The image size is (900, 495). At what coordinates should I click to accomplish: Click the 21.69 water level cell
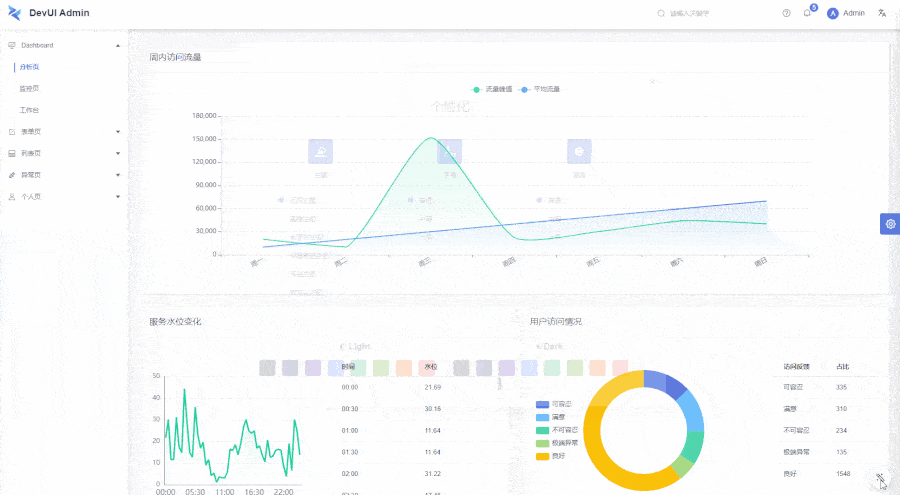point(433,388)
